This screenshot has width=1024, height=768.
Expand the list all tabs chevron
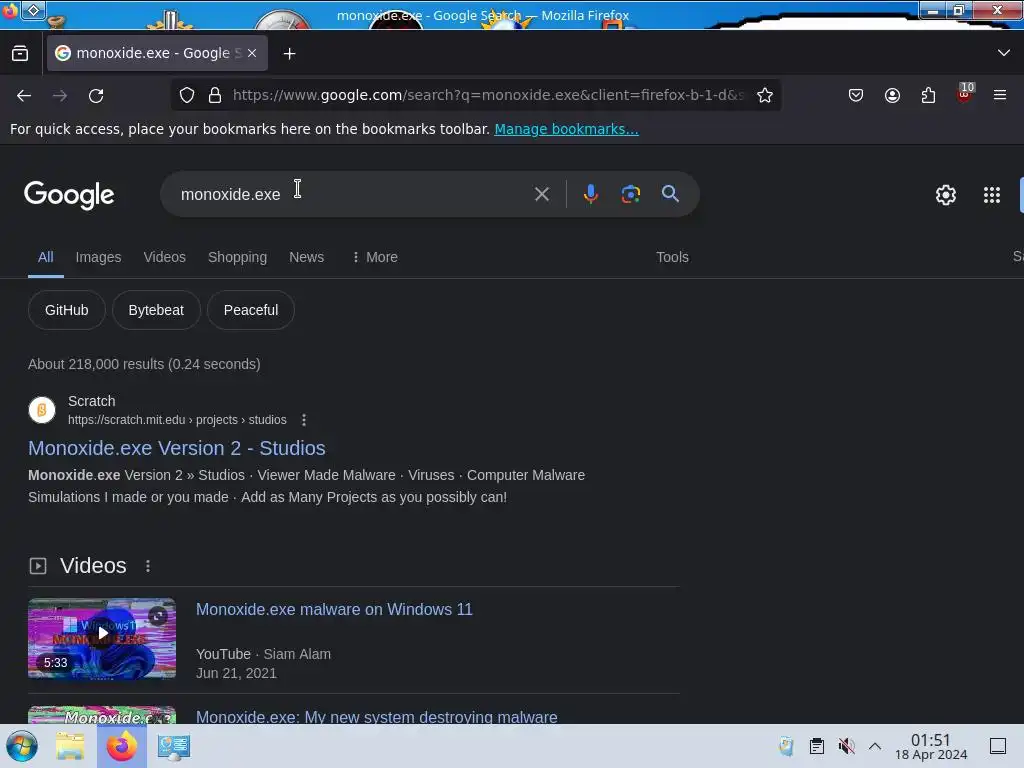pyautogui.click(x=1004, y=53)
